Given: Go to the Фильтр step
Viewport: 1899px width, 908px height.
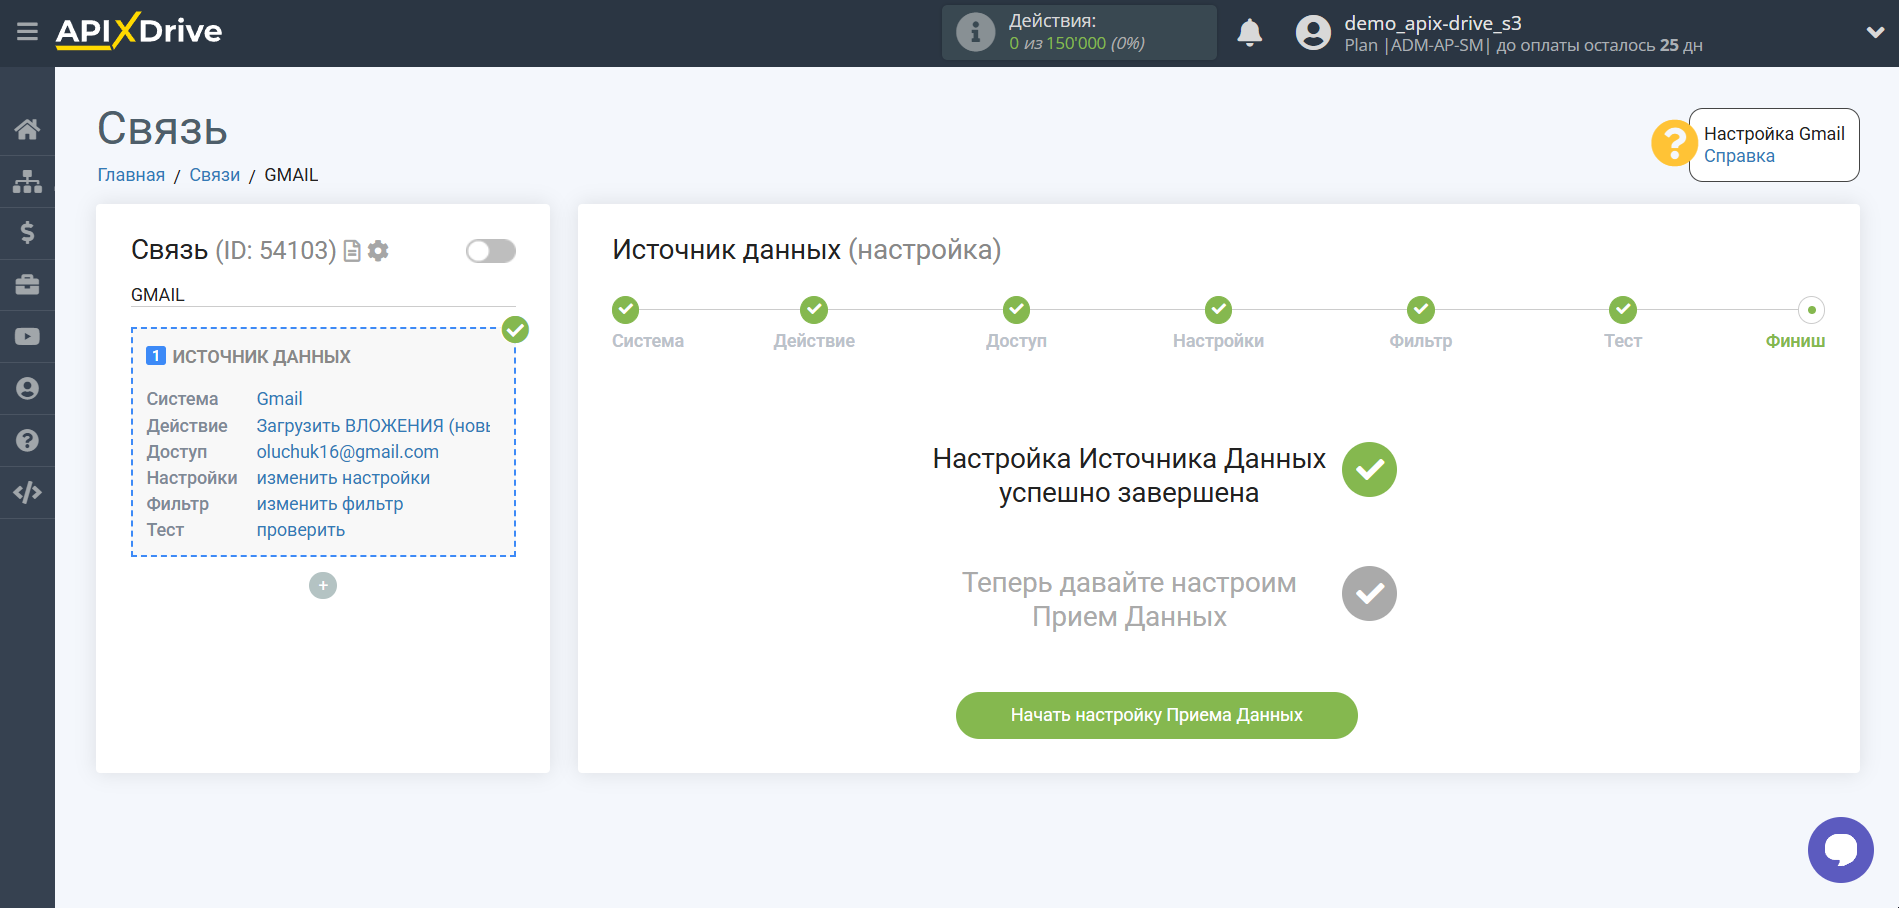Looking at the screenshot, I should click(x=1421, y=310).
